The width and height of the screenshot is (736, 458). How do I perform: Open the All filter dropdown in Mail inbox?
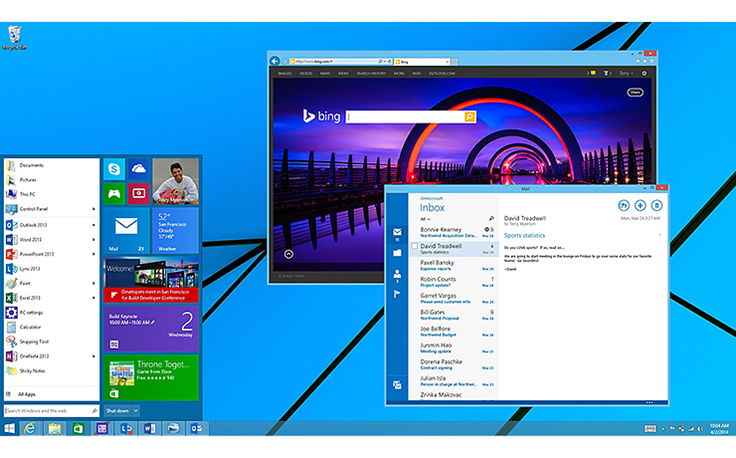click(425, 219)
